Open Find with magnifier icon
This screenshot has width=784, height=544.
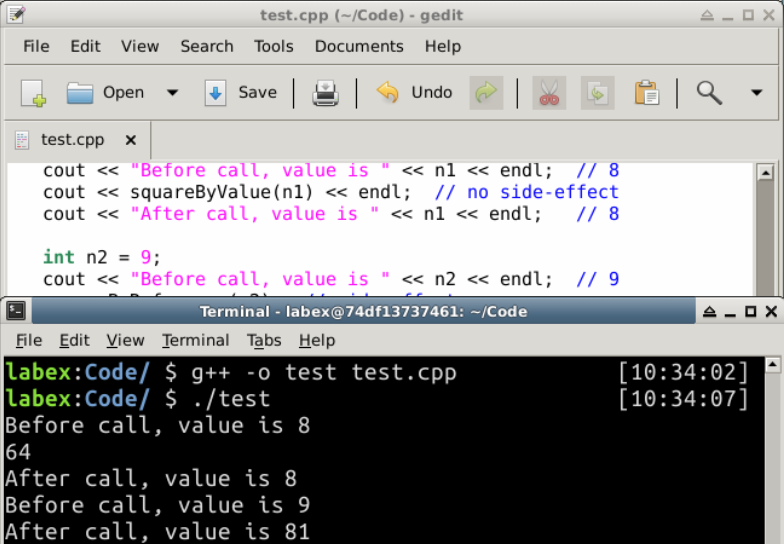709,93
